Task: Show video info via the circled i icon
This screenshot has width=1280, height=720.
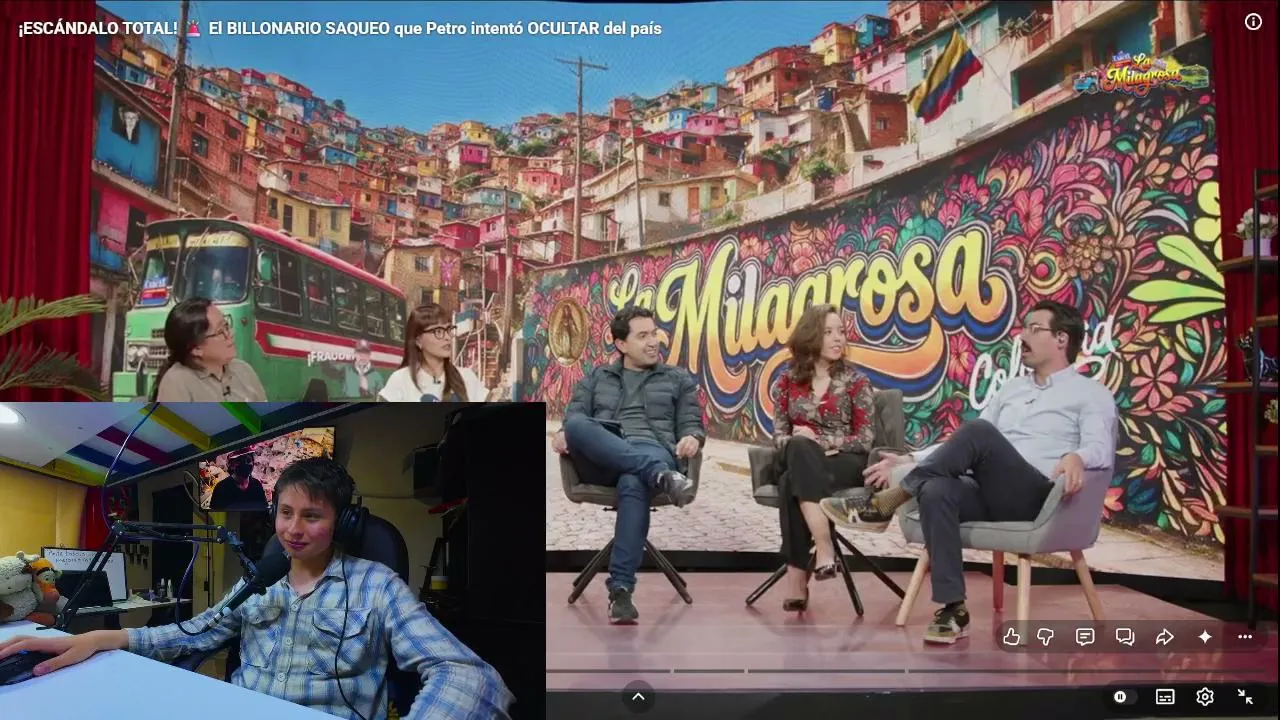Action: (1253, 22)
